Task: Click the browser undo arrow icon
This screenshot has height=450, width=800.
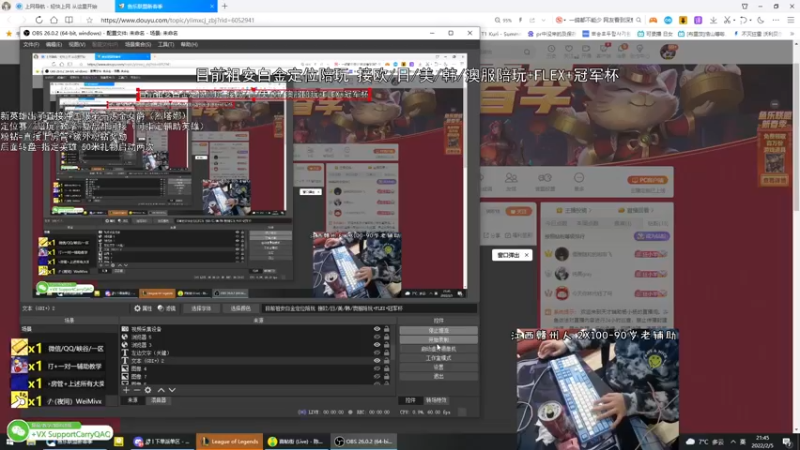Action: point(743,20)
